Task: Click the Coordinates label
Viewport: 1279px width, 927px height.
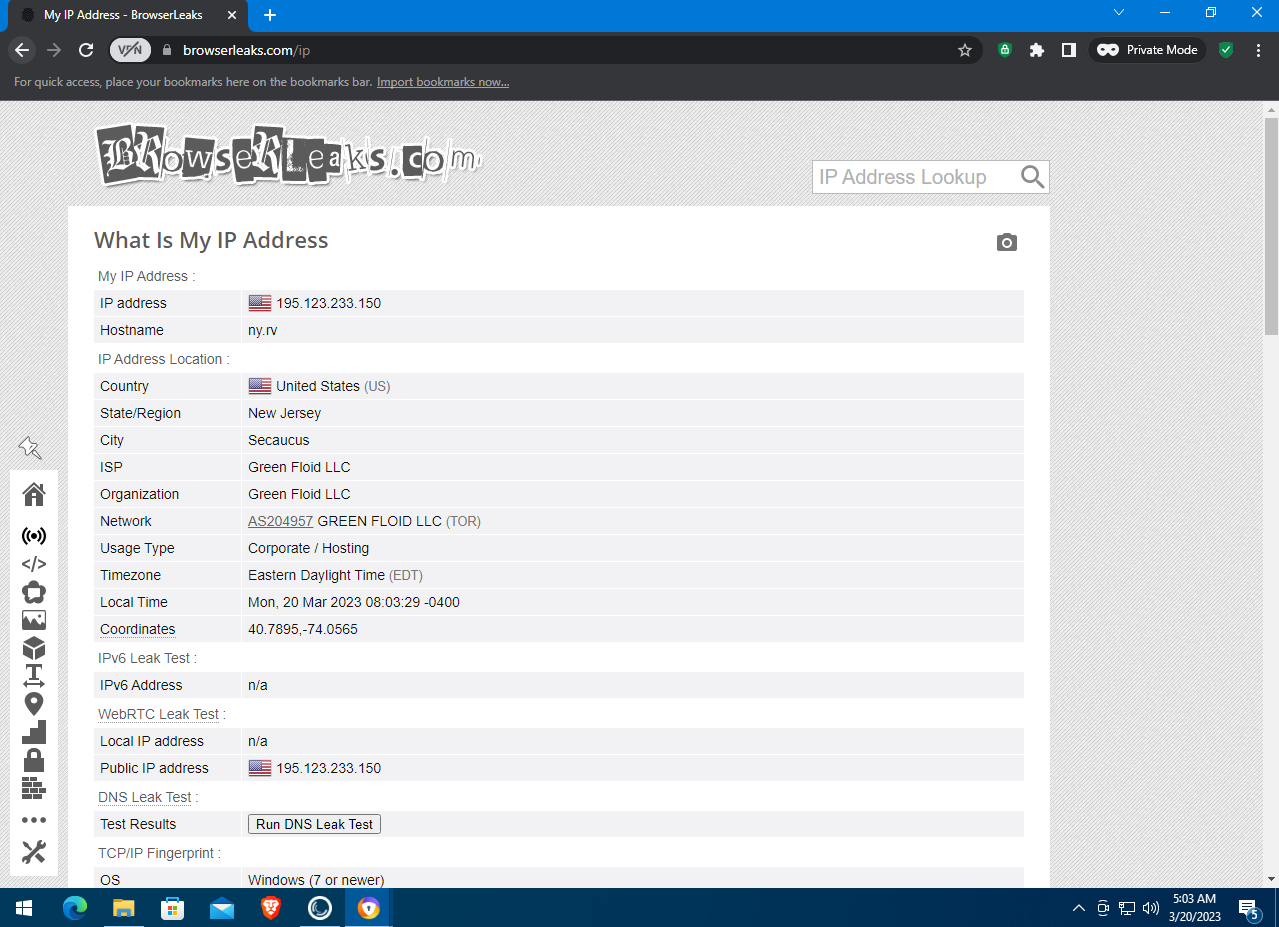Action: point(138,629)
